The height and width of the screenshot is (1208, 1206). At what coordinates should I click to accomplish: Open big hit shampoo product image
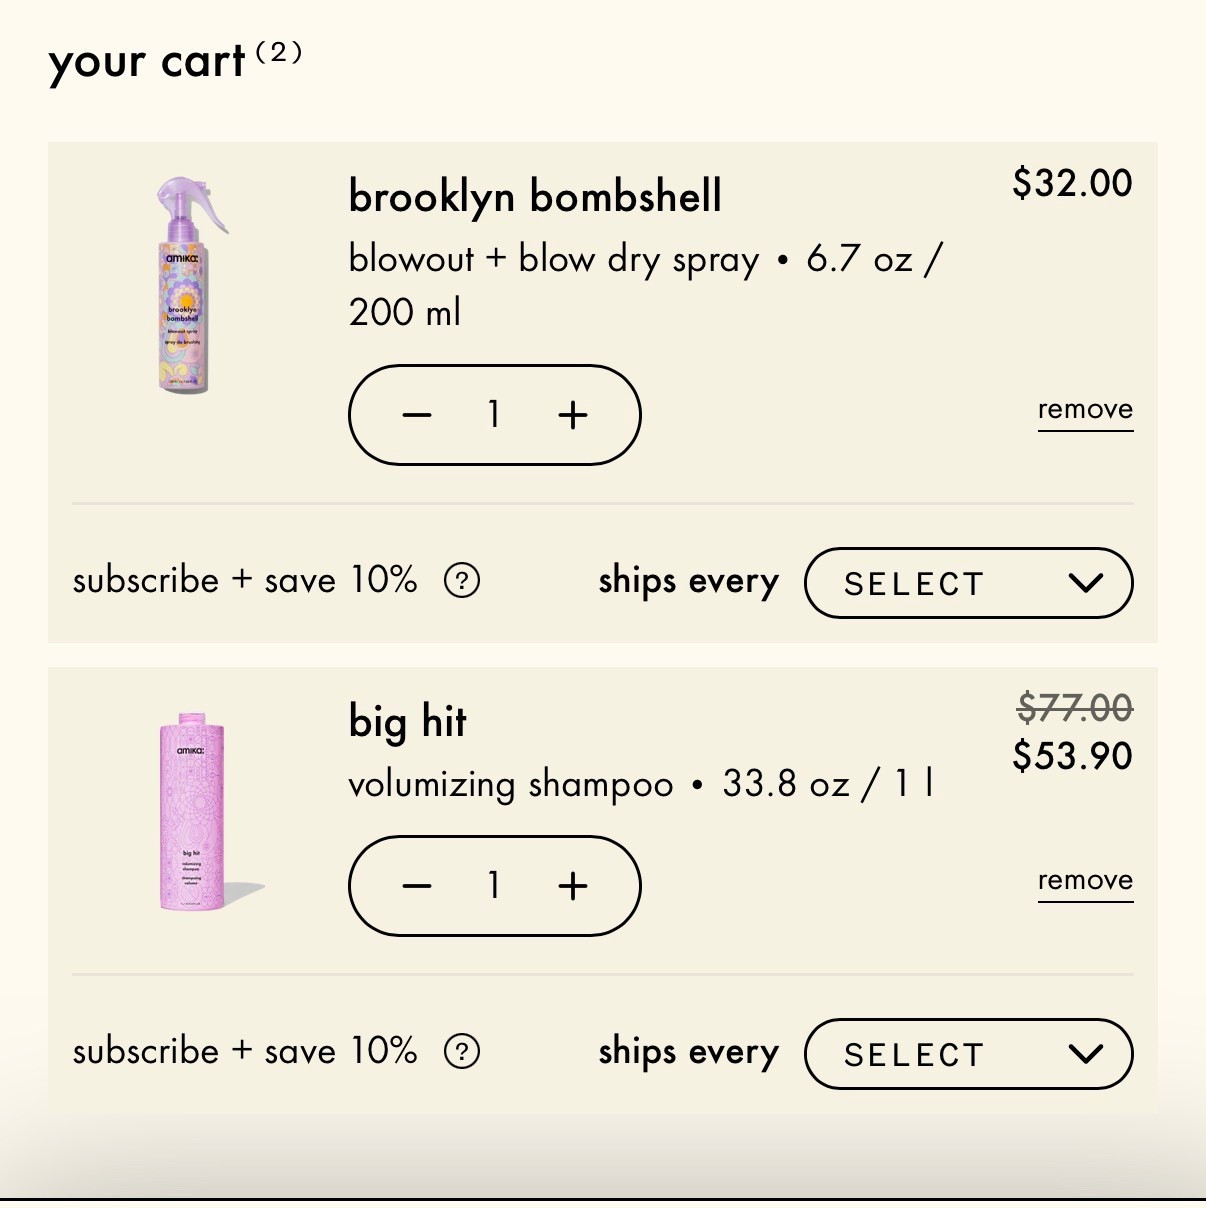[x=193, y=811]
